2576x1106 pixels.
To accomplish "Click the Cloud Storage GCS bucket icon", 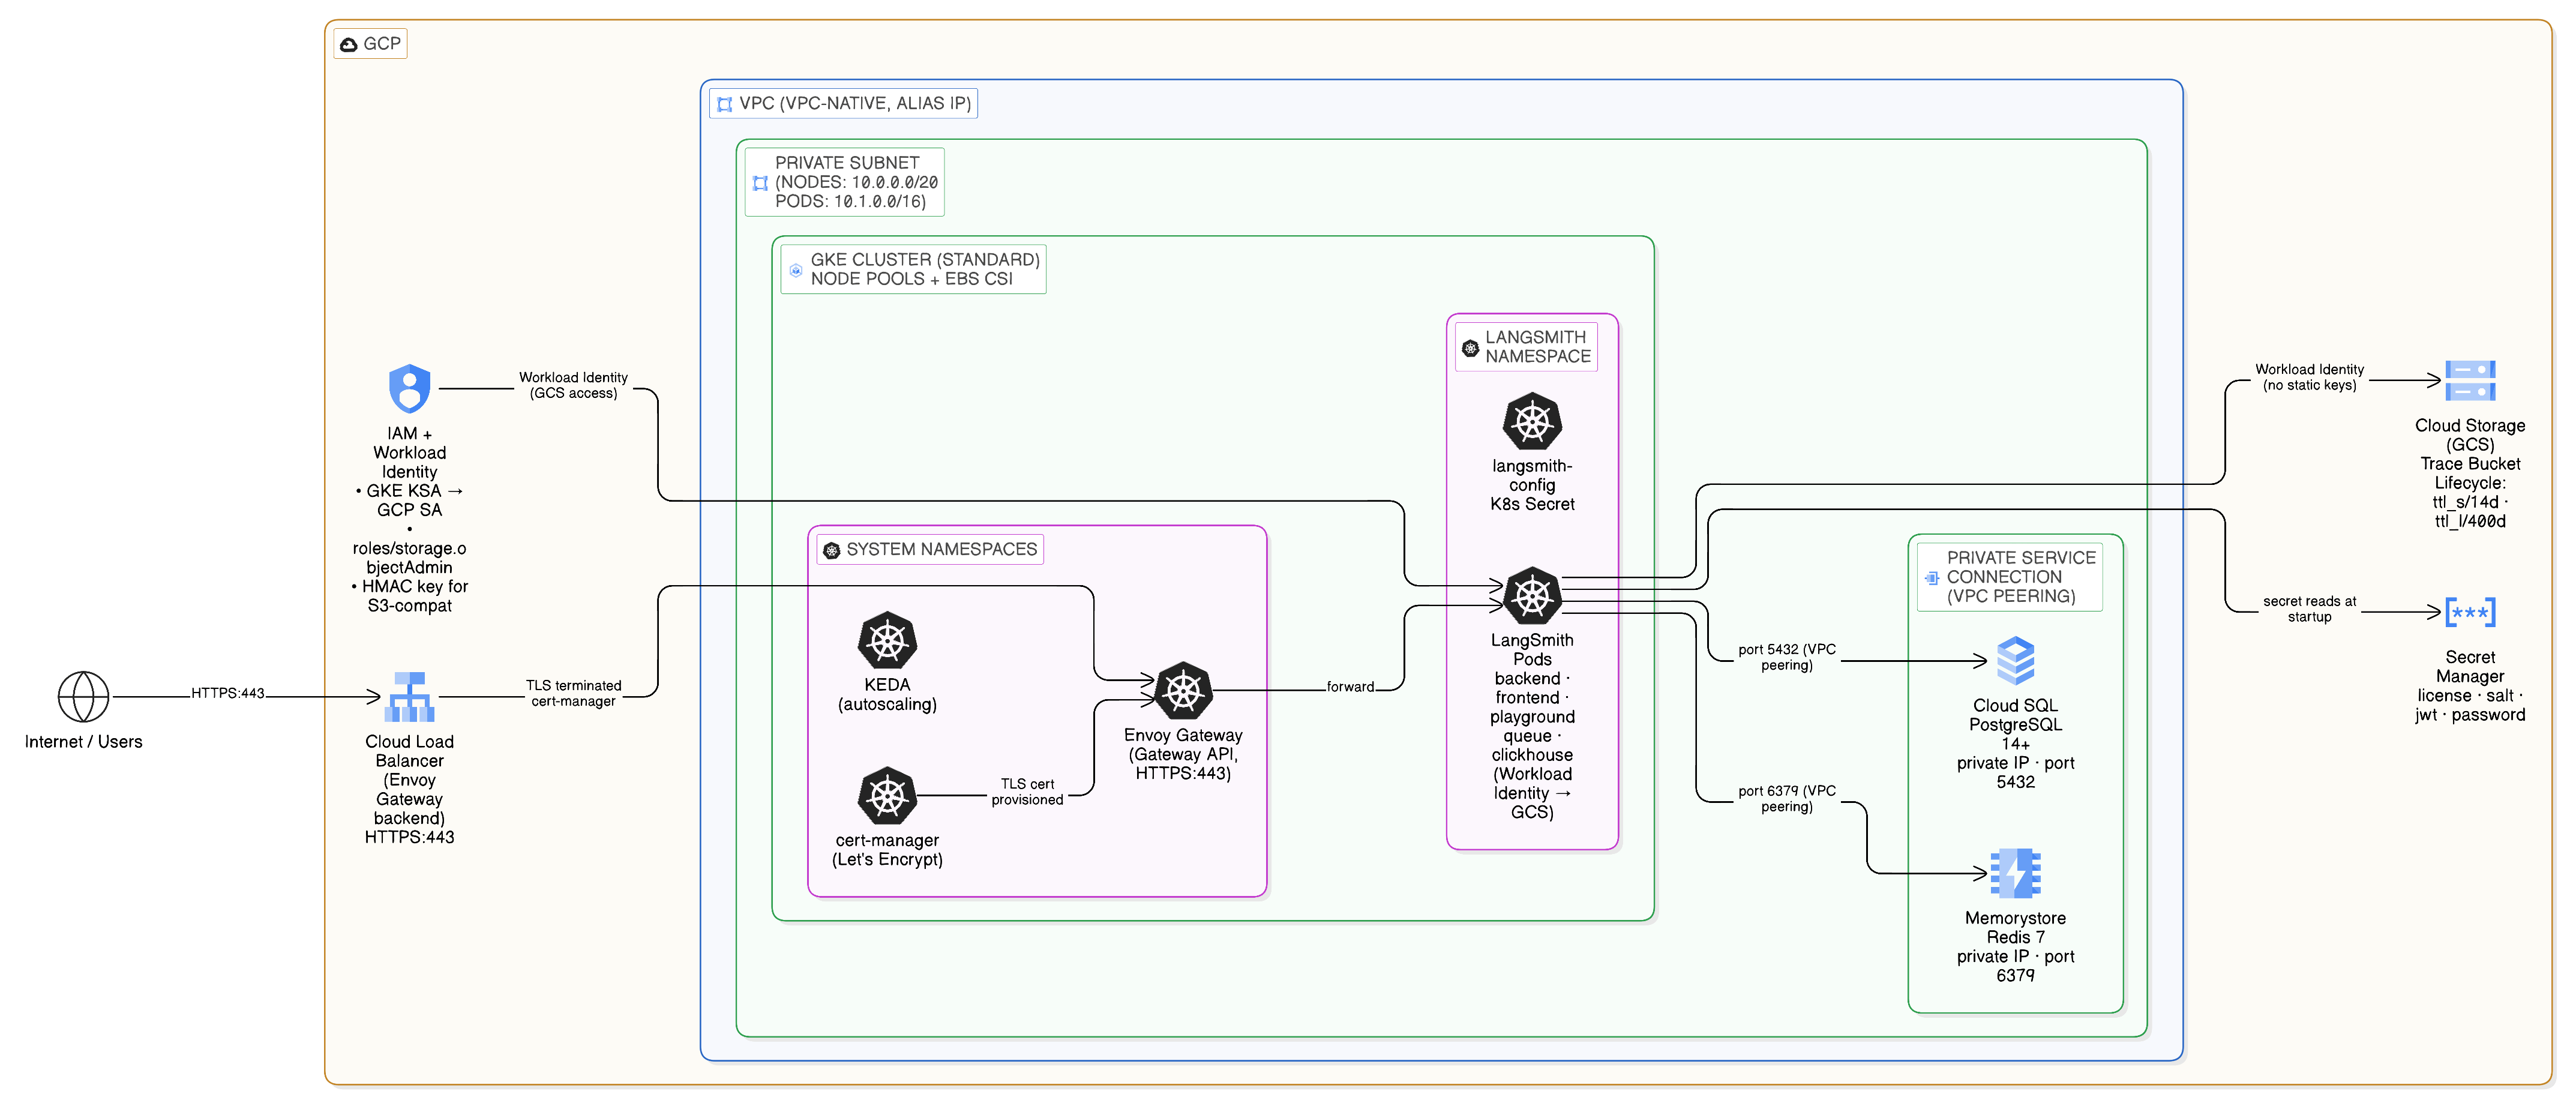I will click(2470, 381).
